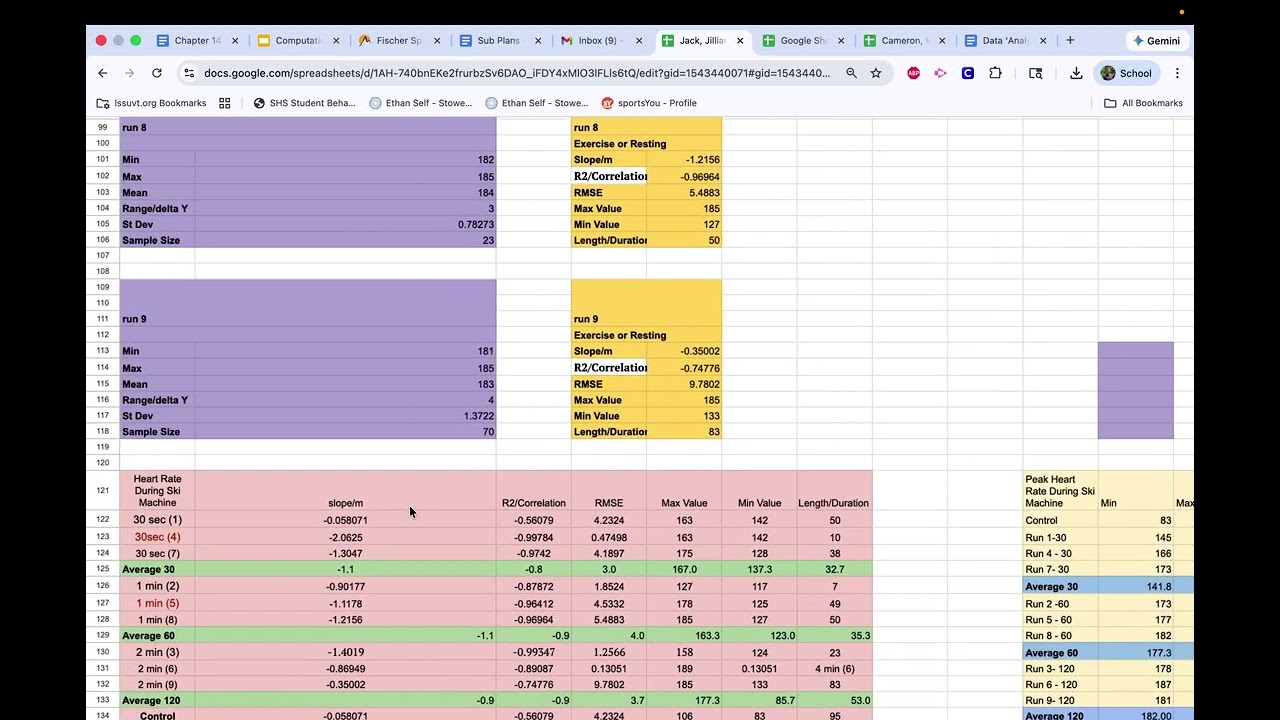Open Issuvt.org Bookmarks folder
The width and height of the screenshot is (1280, 720).
(x=151, y=103)
